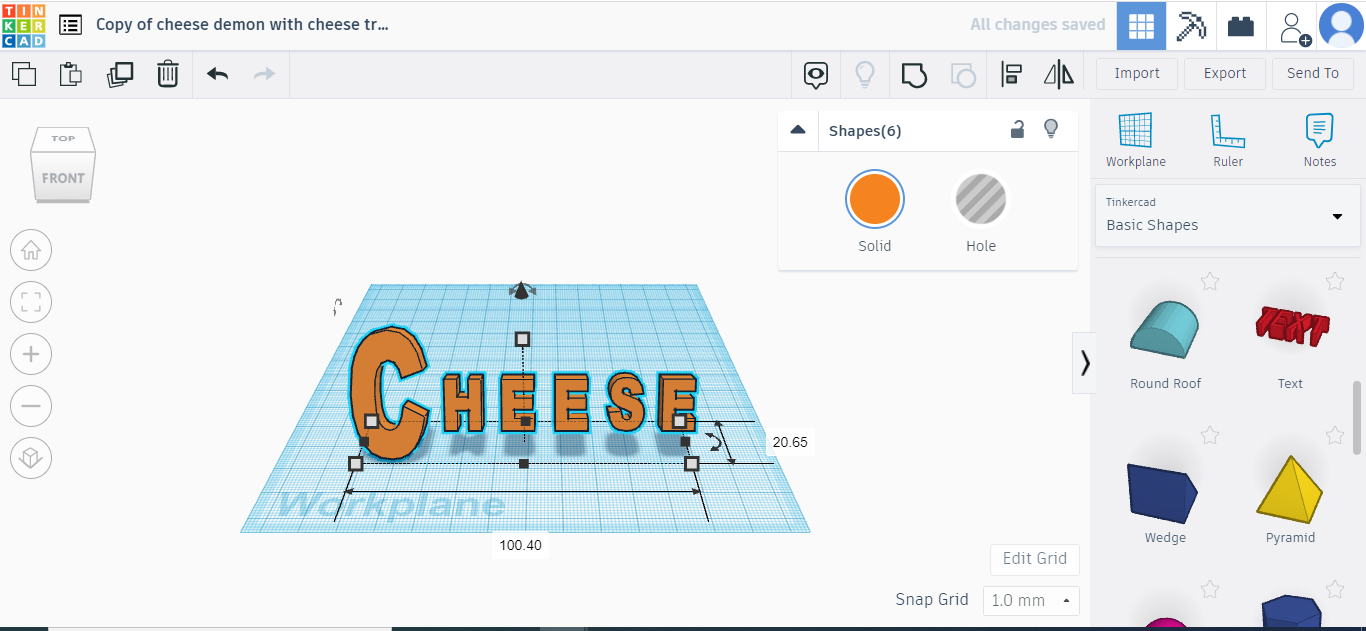Click the Mirror tool icon
1366x631 pixels.
[1058, 74]
